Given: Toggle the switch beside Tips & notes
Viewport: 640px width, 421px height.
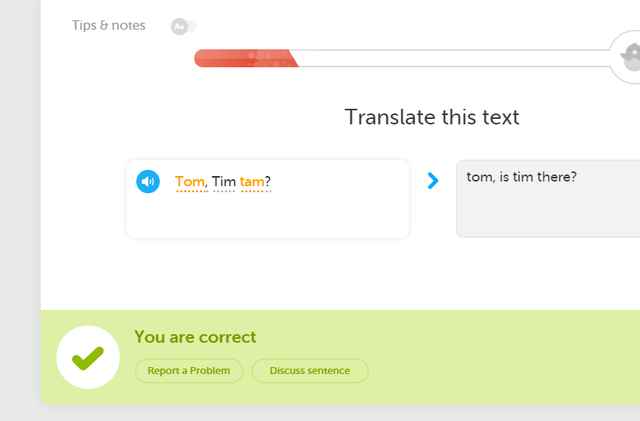Looking at the screenshot, I should pyautogui.click(x=183, y=26).
